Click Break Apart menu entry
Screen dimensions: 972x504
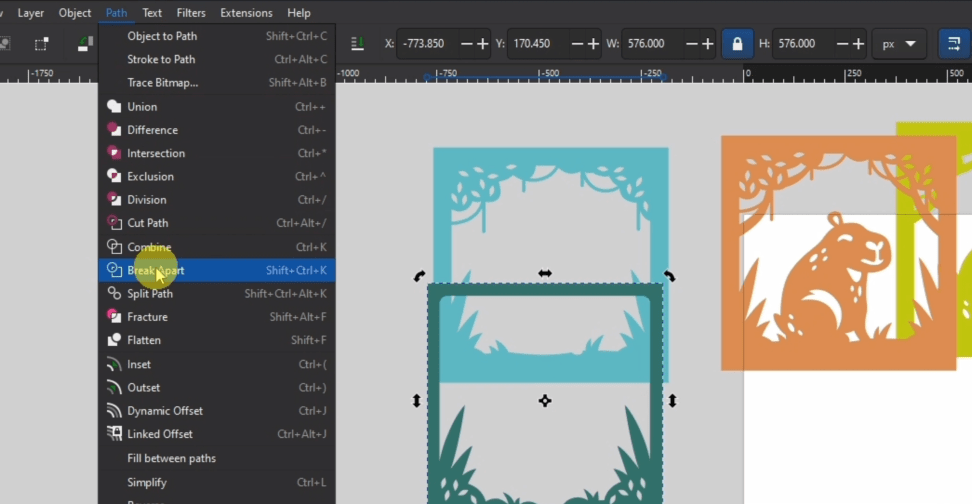pos(156,270)
